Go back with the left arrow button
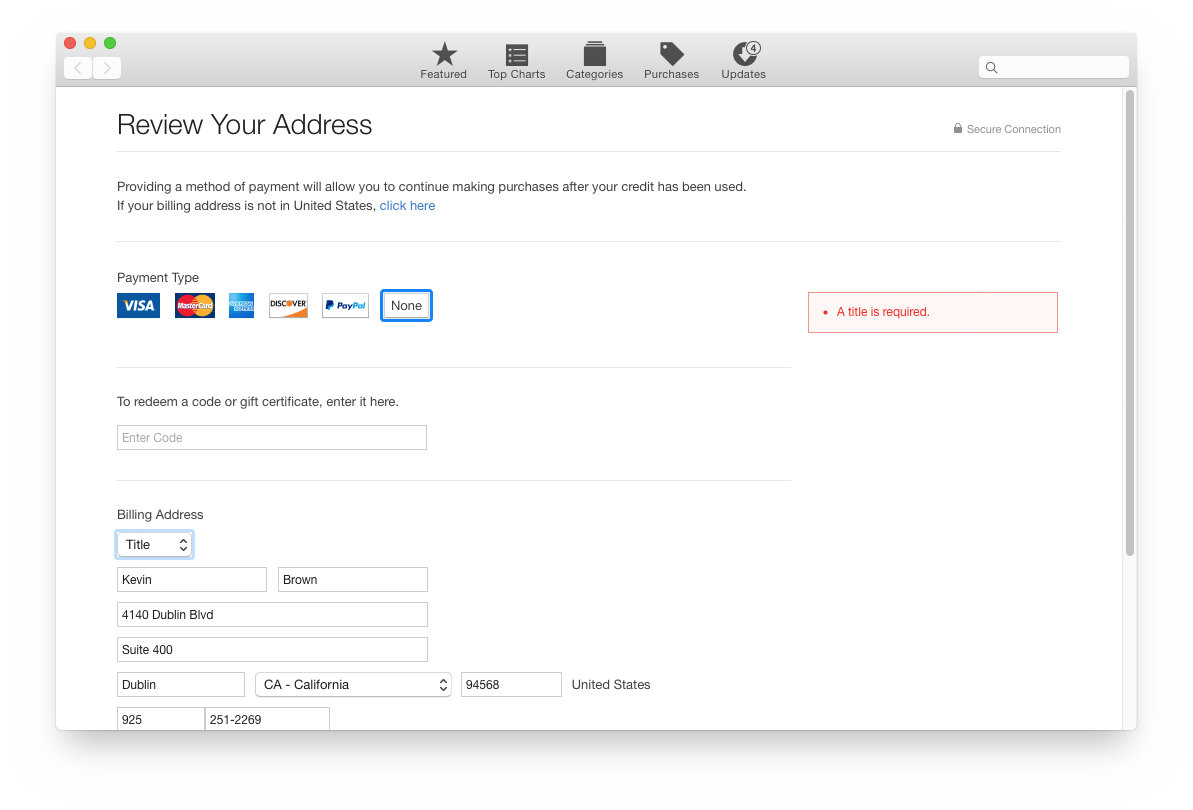The width and height of the screenshot is (1193, 810). [78, 68]
